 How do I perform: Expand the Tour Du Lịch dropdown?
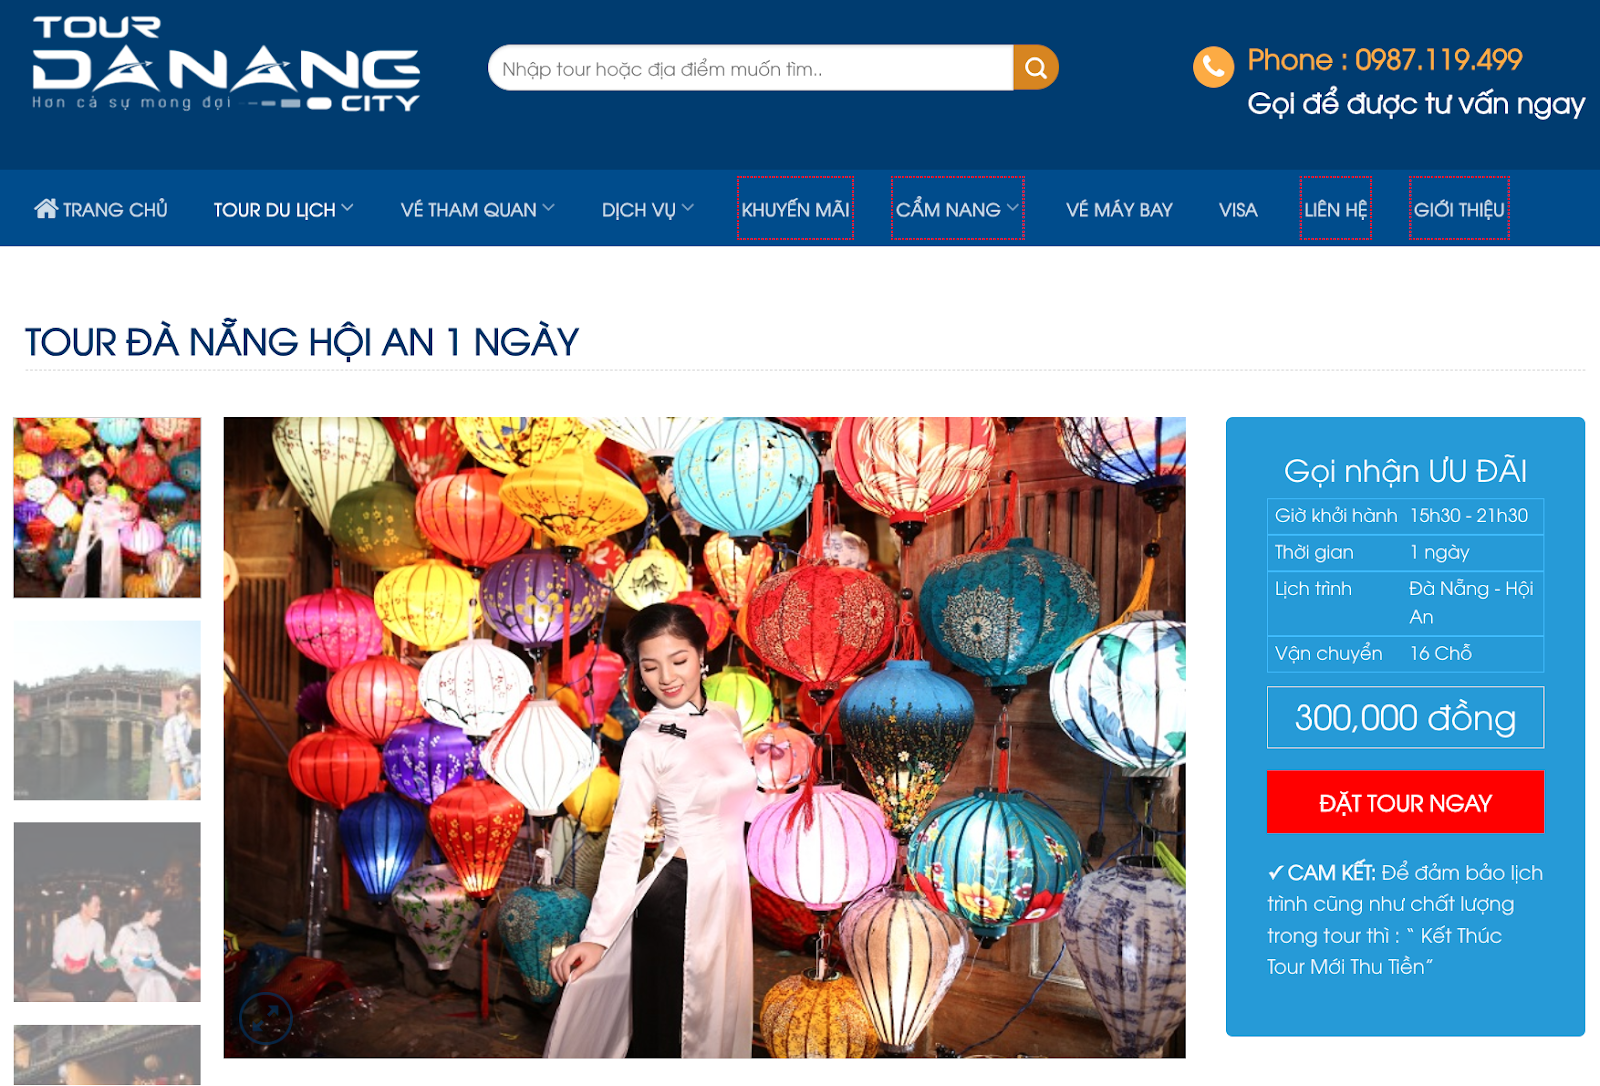[347, 208]
